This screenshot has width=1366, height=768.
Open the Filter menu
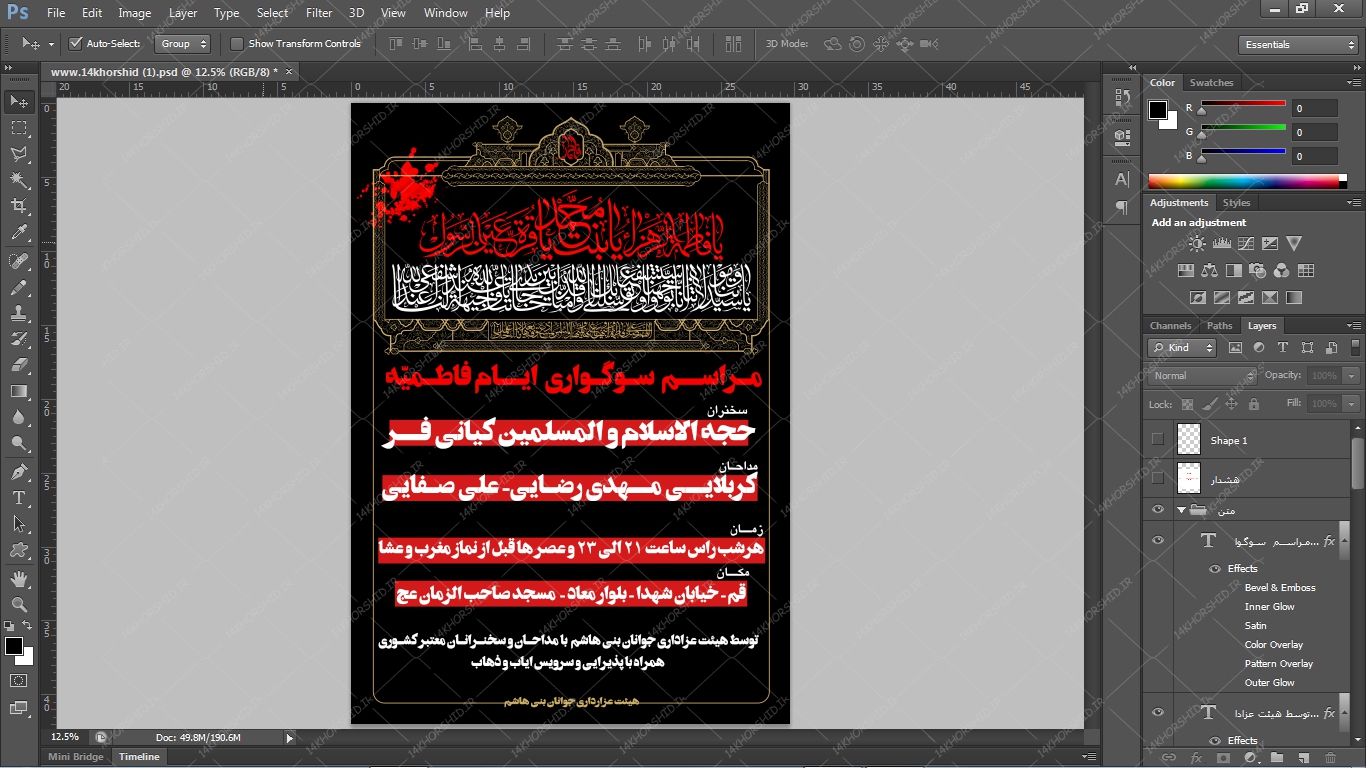coord(319,13)
